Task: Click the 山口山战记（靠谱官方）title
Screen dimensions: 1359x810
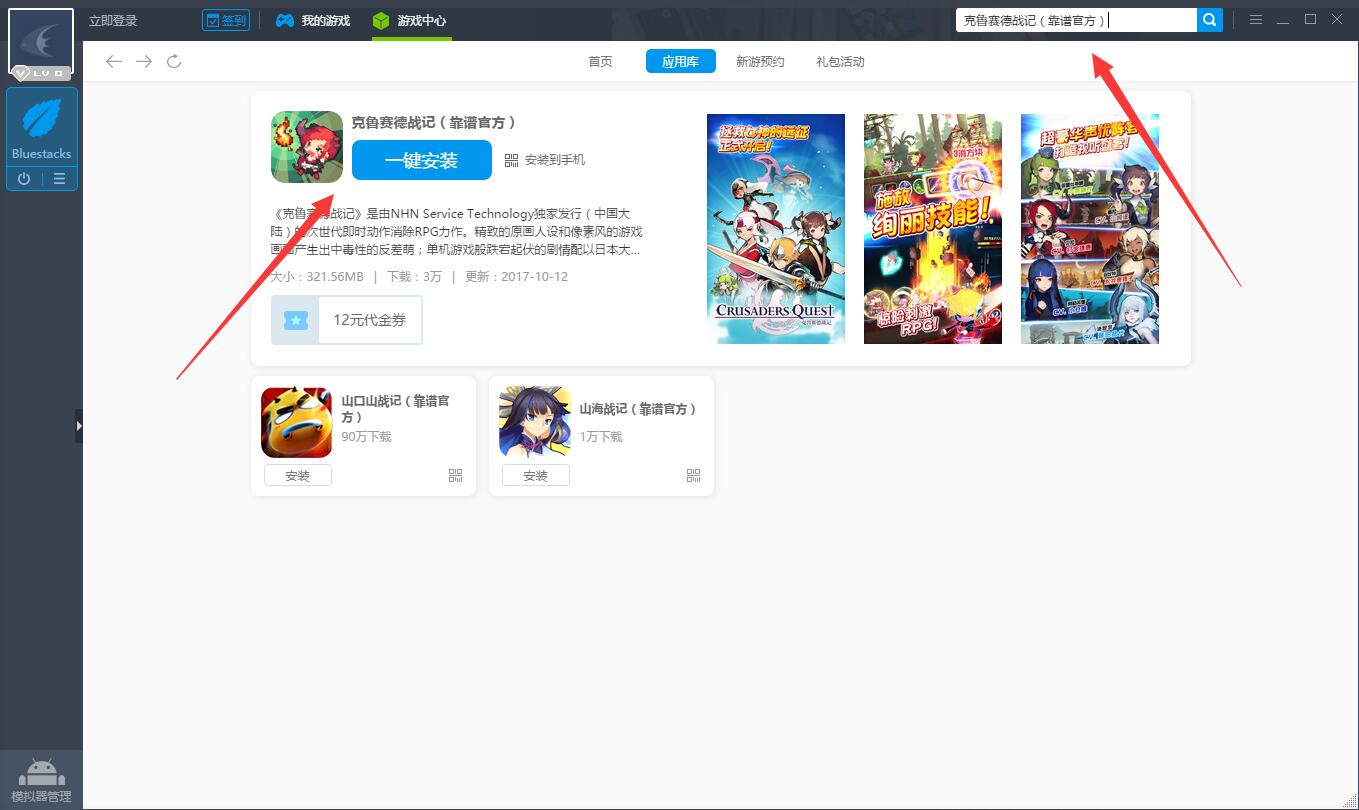Action: [x=396, y=408]
